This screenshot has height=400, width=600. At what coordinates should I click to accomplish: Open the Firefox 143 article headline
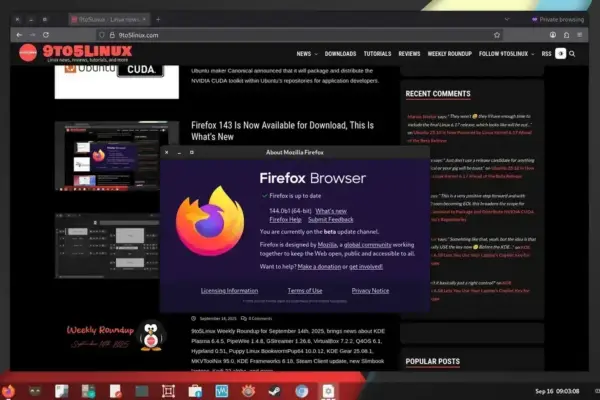pyautogui.click(x=282, y=131)
